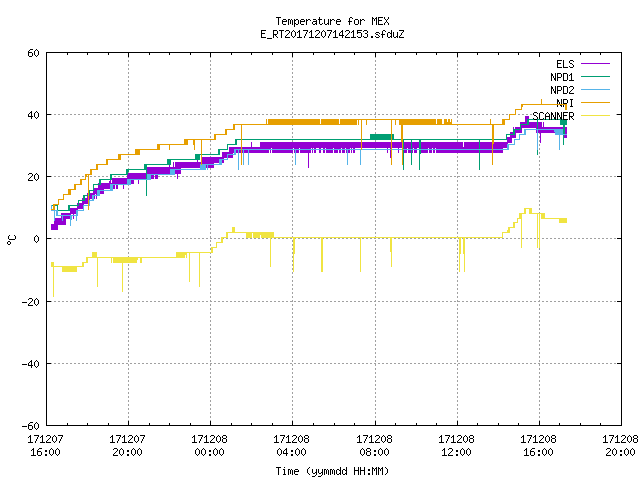Click the purple ELS legend line sample
Screen dimensions: 640x480
pos(596,64)
